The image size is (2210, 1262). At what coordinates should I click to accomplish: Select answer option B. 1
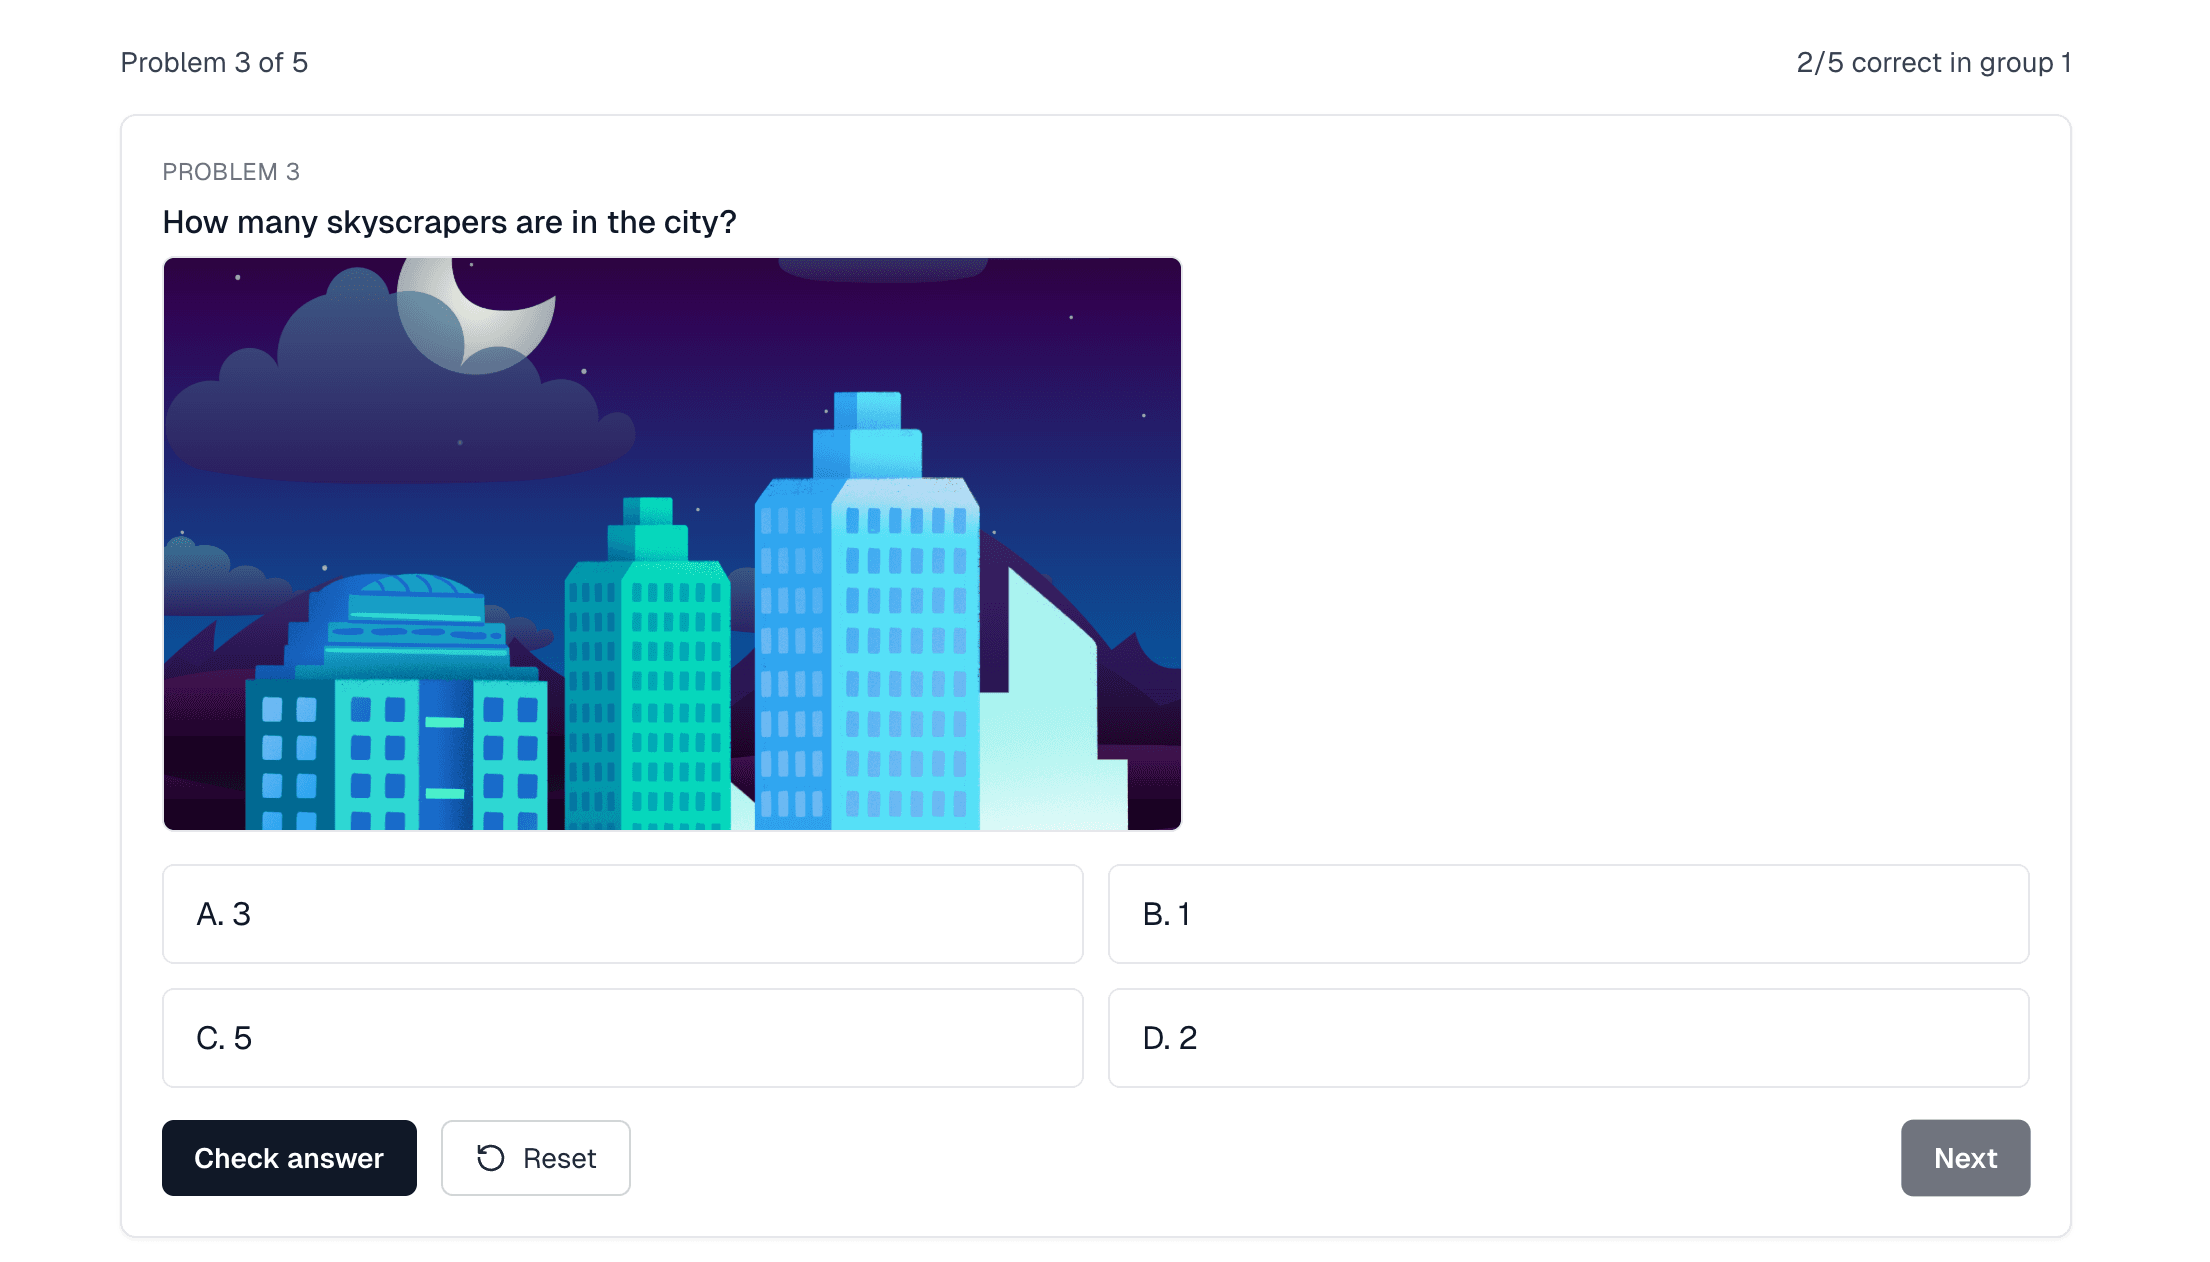pos(1568,914)
